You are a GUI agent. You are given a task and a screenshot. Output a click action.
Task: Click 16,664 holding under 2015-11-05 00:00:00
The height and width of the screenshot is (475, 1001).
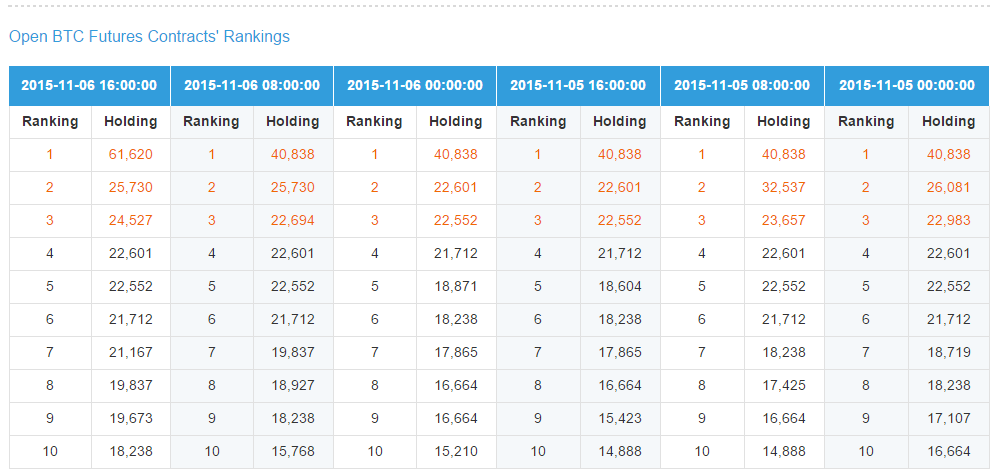point(949,452)
